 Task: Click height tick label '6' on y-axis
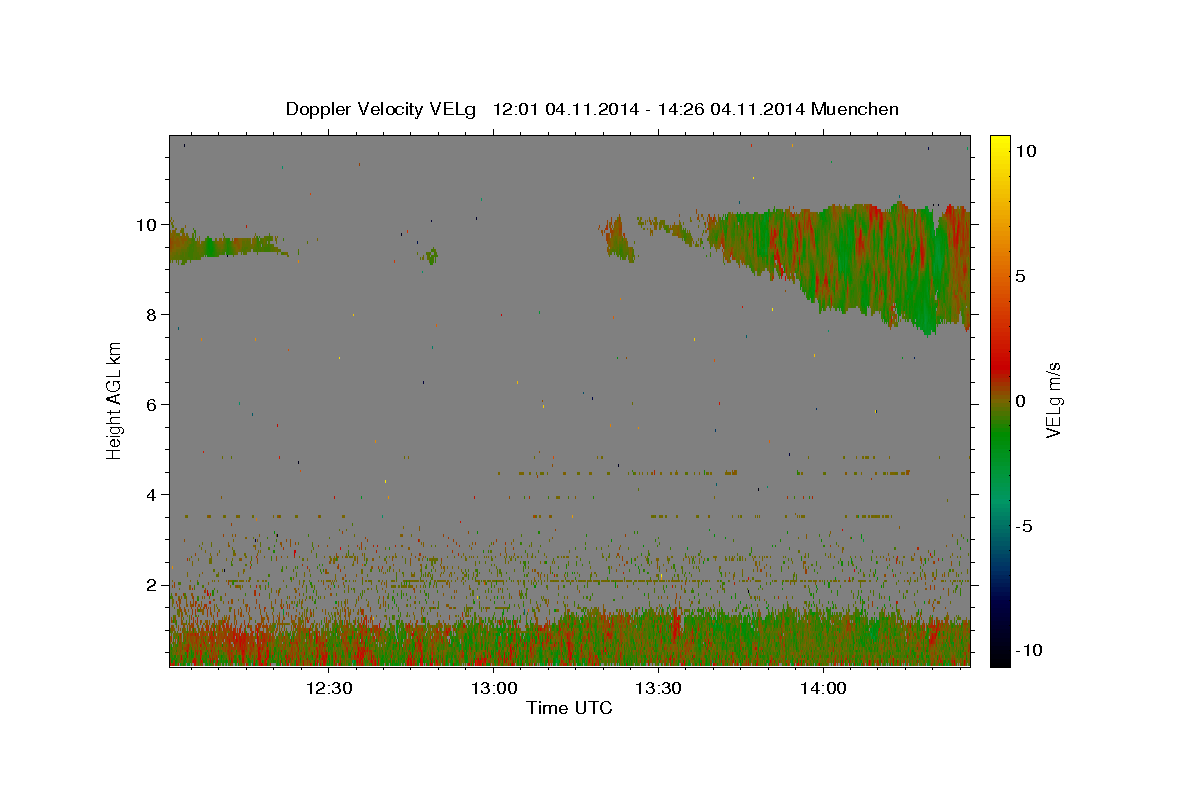[x=151, y=404]
